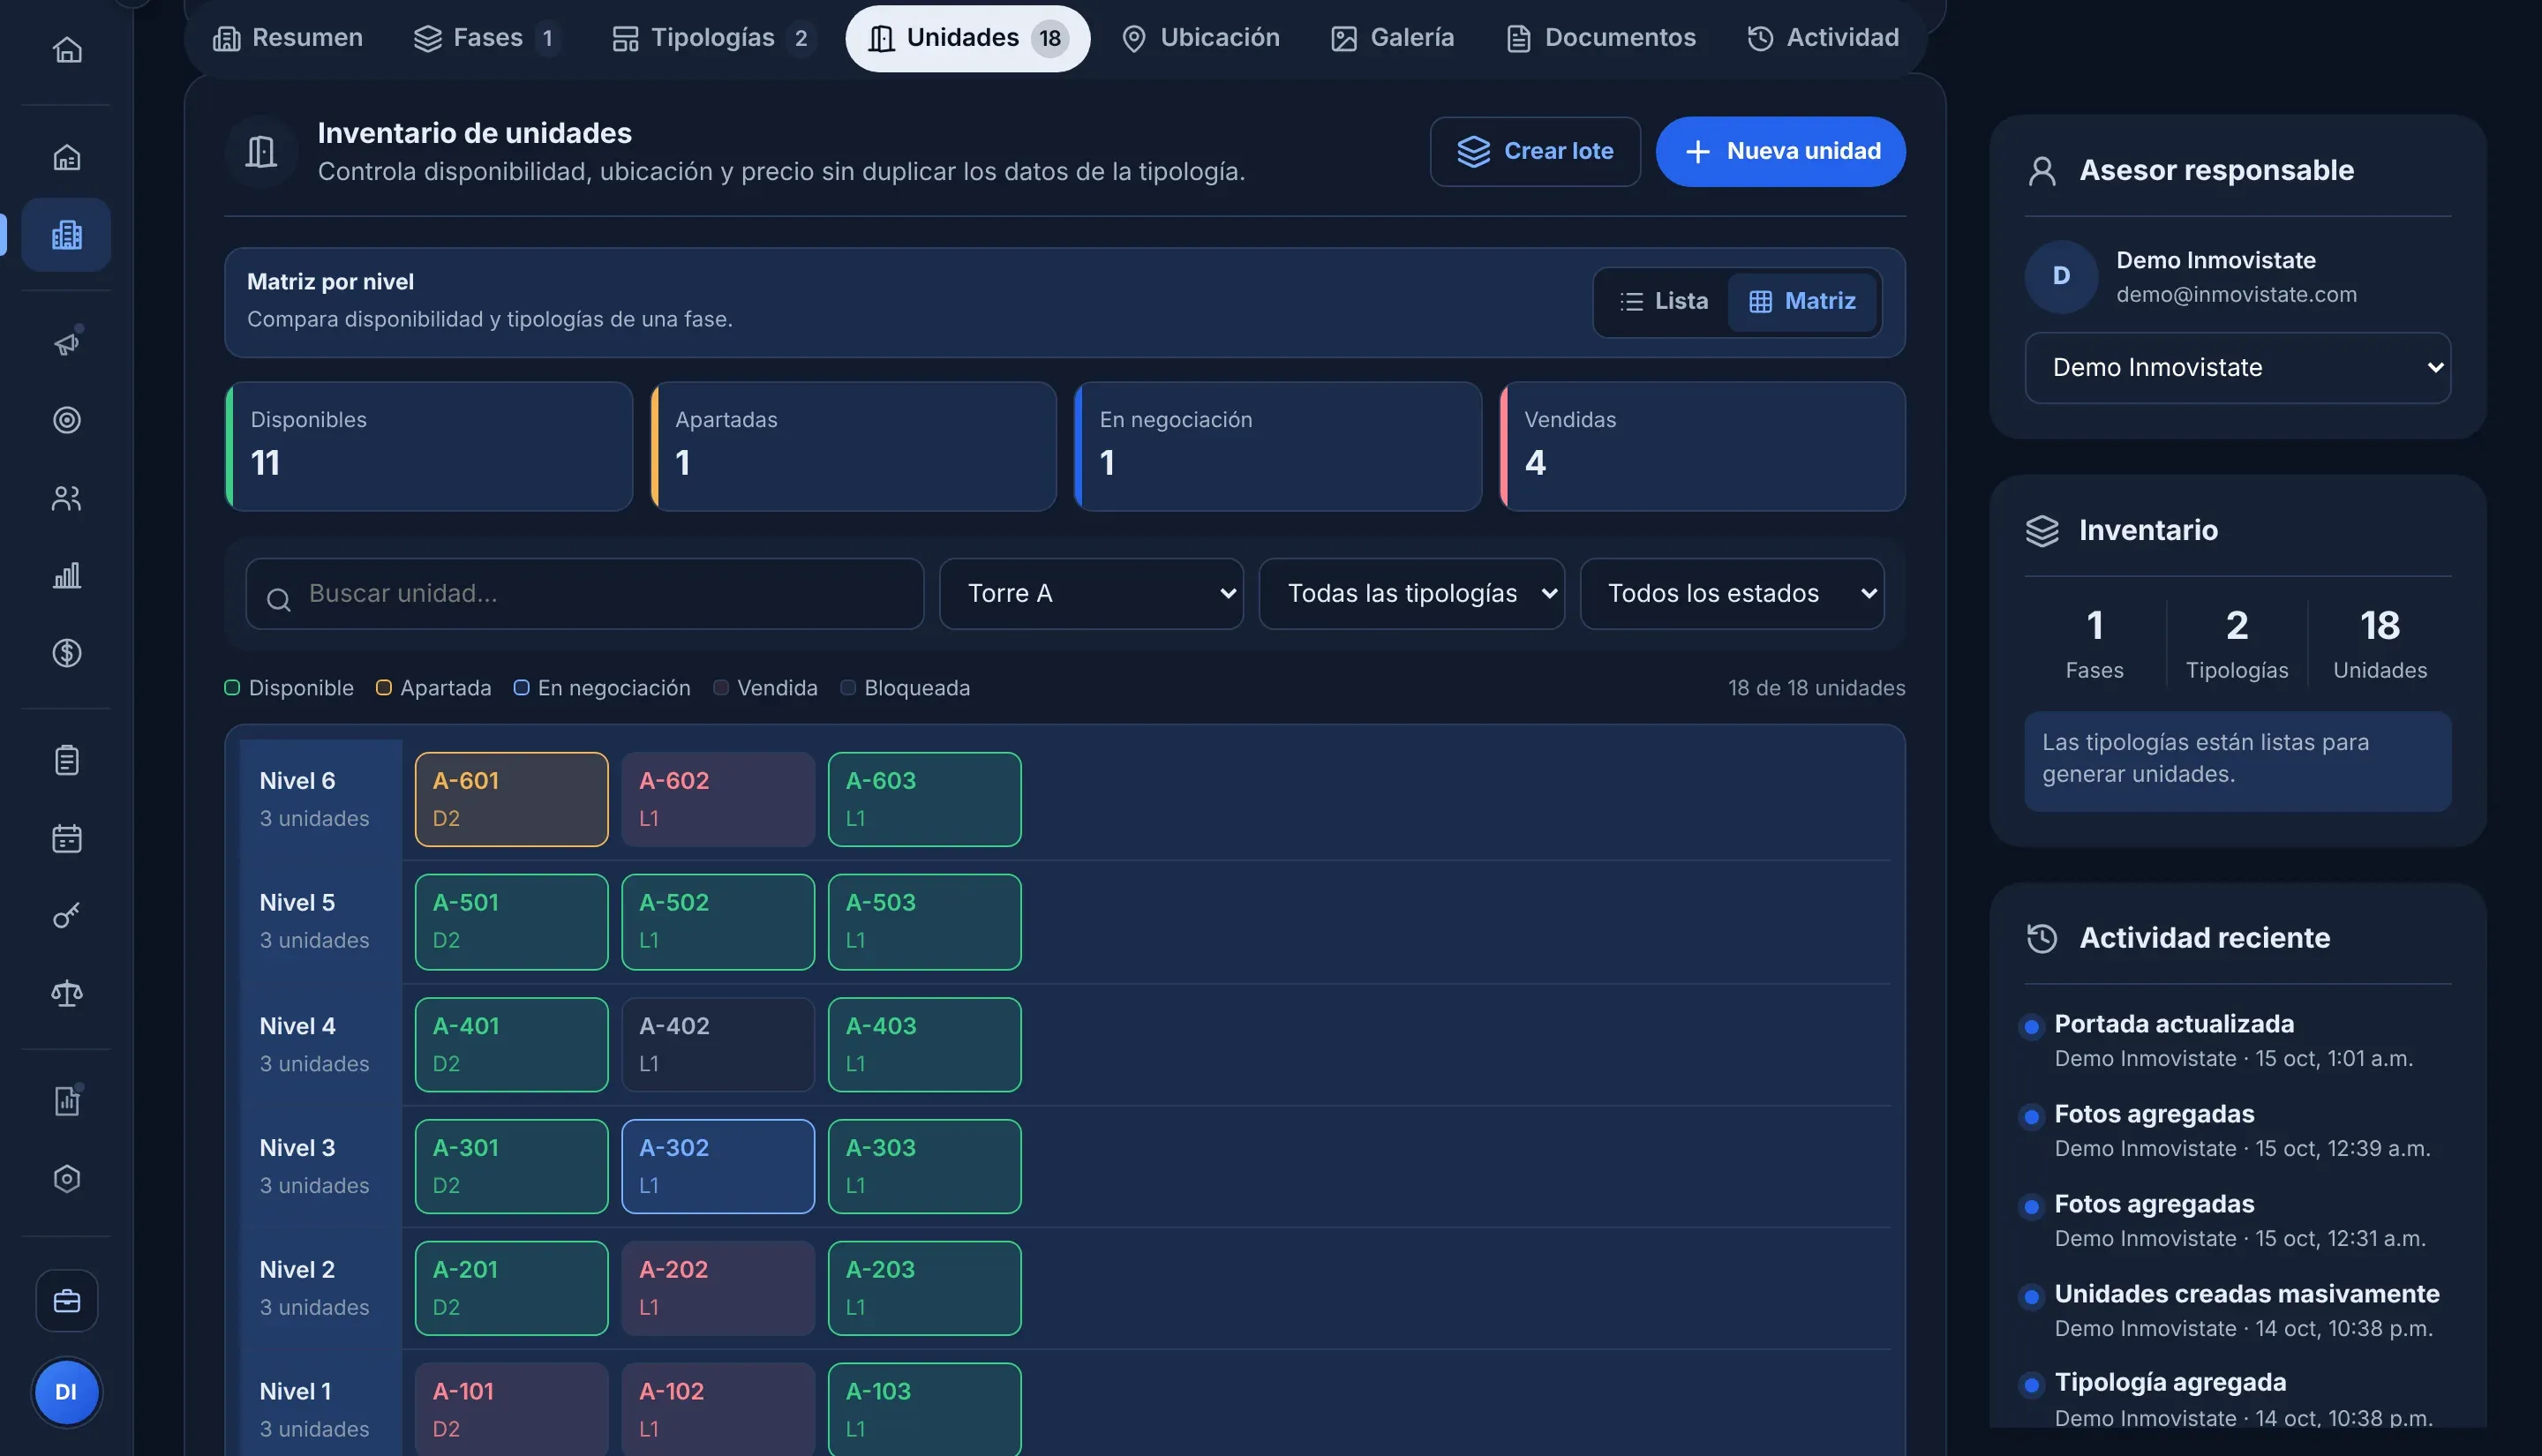The height and width of the screenshot is (1456, 2542).
Task: Open the building developments sidebar icon
Action: (66, 235)
